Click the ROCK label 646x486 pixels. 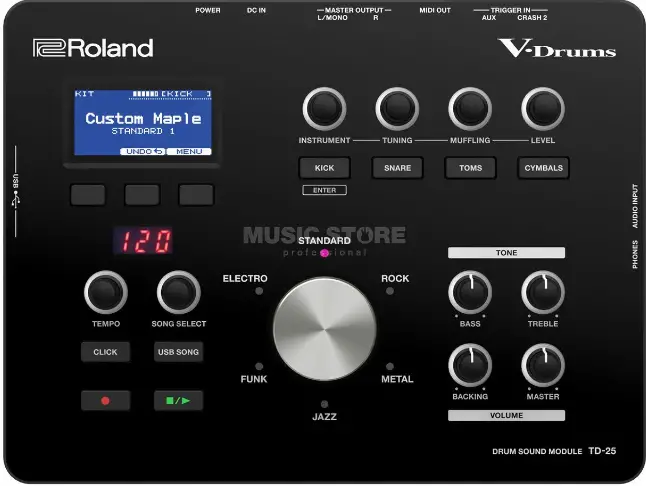(395, 278)
